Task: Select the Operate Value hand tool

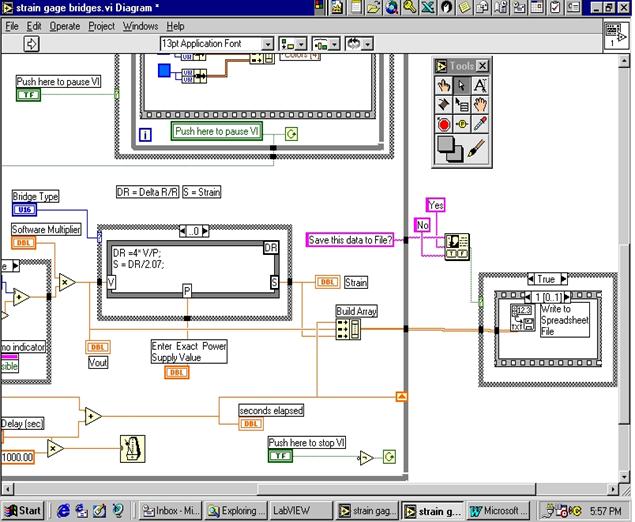Action: pos(443,85)
